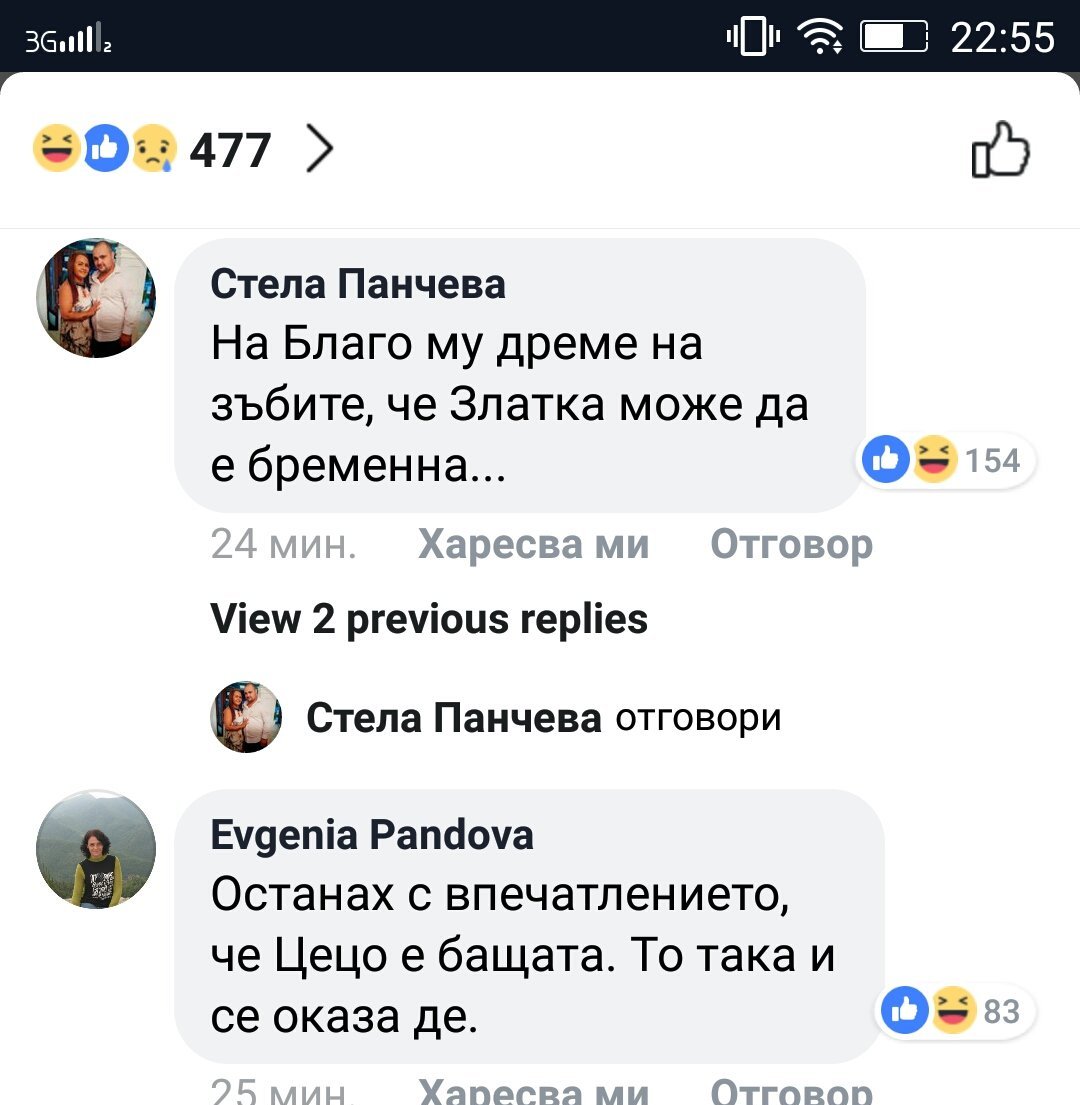Reply to Стела Панчева's comment via Отговор
Viewport: 1080px width, 1105px height.
pos(791,545)
